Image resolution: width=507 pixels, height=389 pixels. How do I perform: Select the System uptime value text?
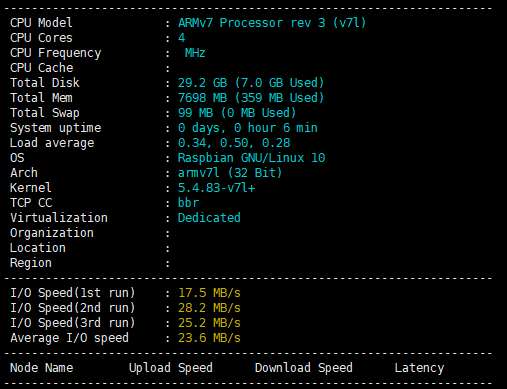(247, 128)
